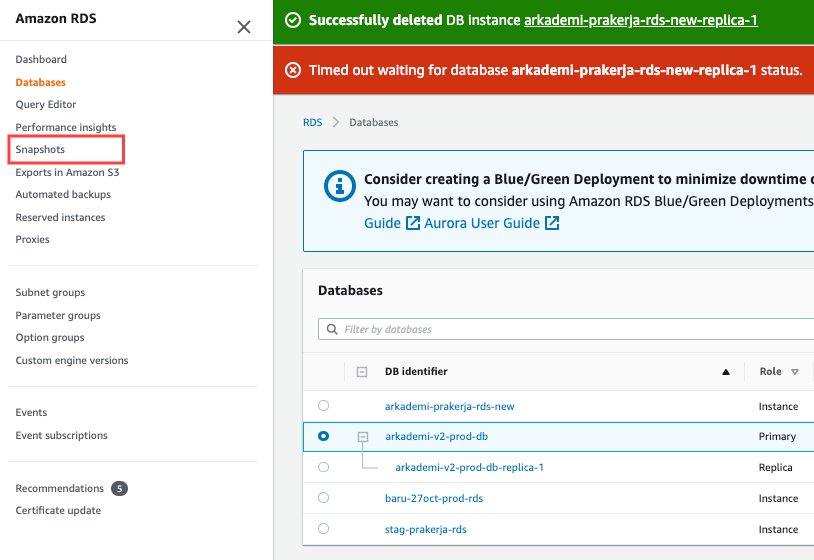Click the Databases breadcrumb text
Image resolution: width=814 pixels, height=560 pixels.
coord(374,122)
